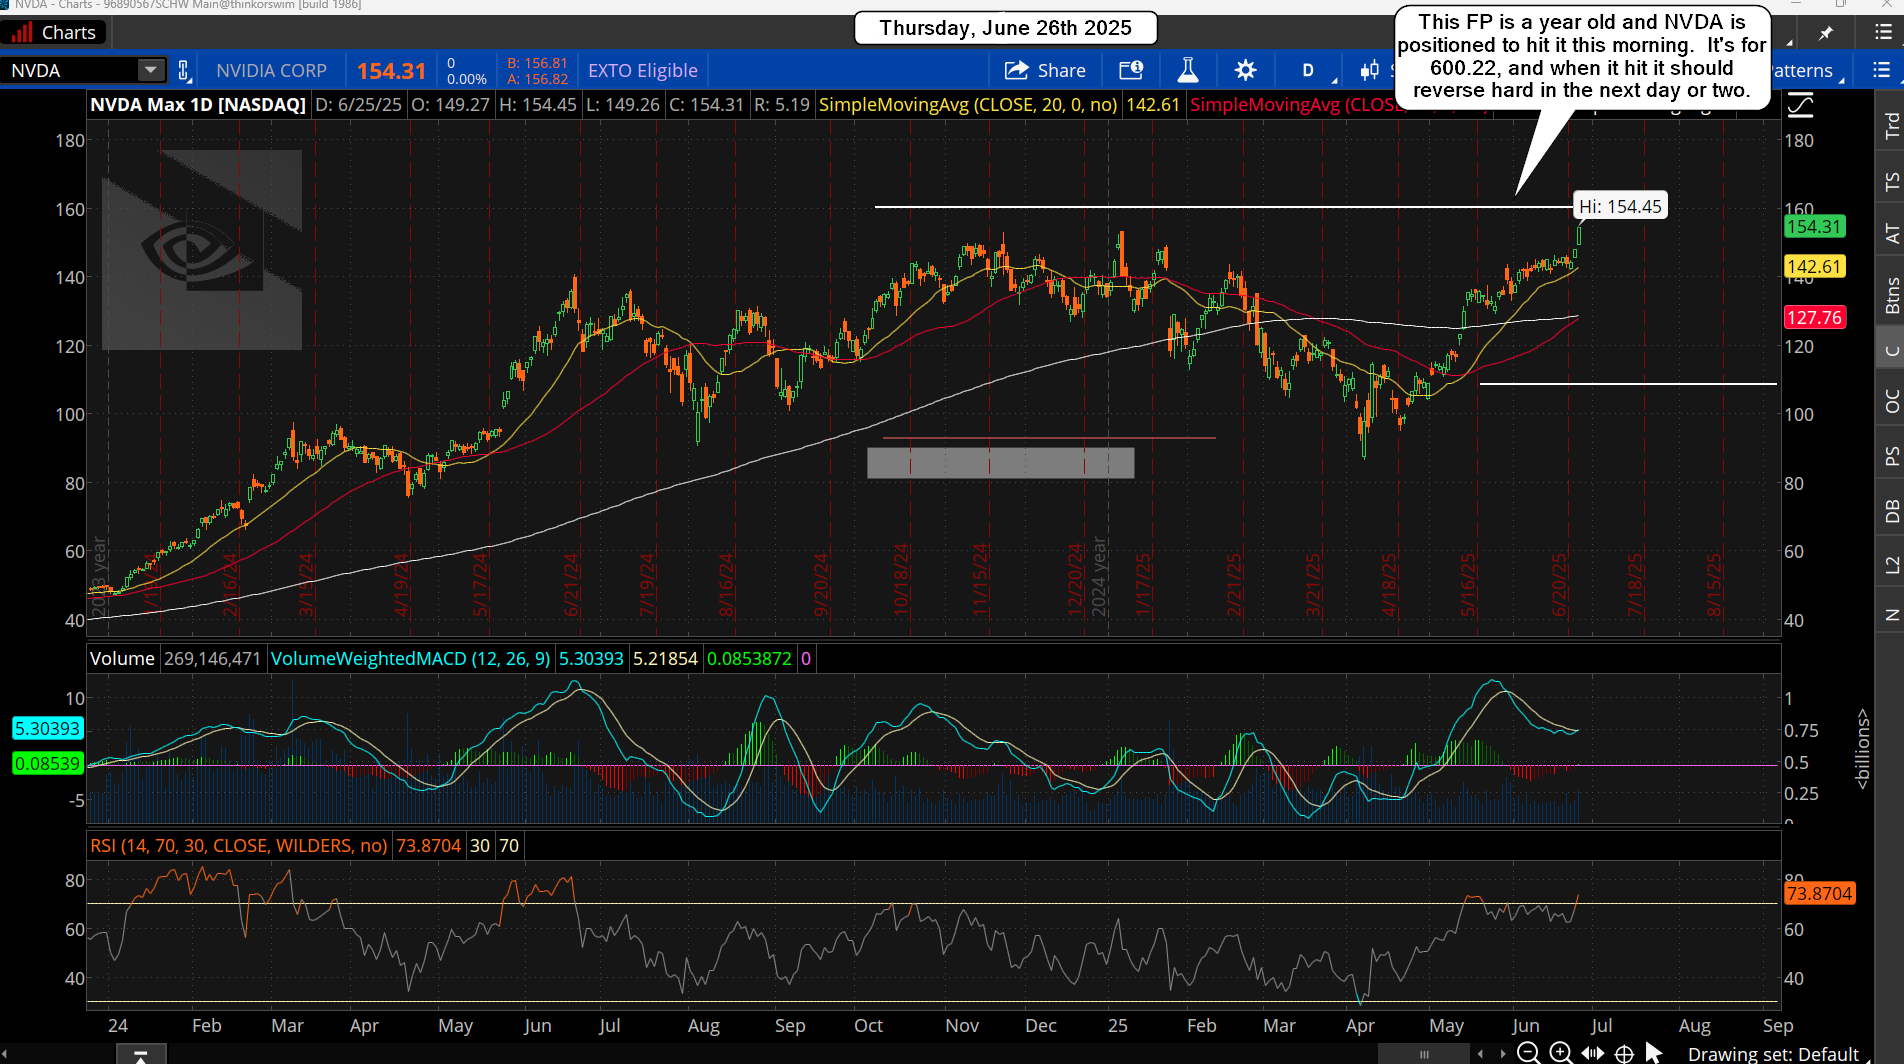Select the pointer arrow tool
Screen dimensions: 1904x1064
coord(1653,1053)
